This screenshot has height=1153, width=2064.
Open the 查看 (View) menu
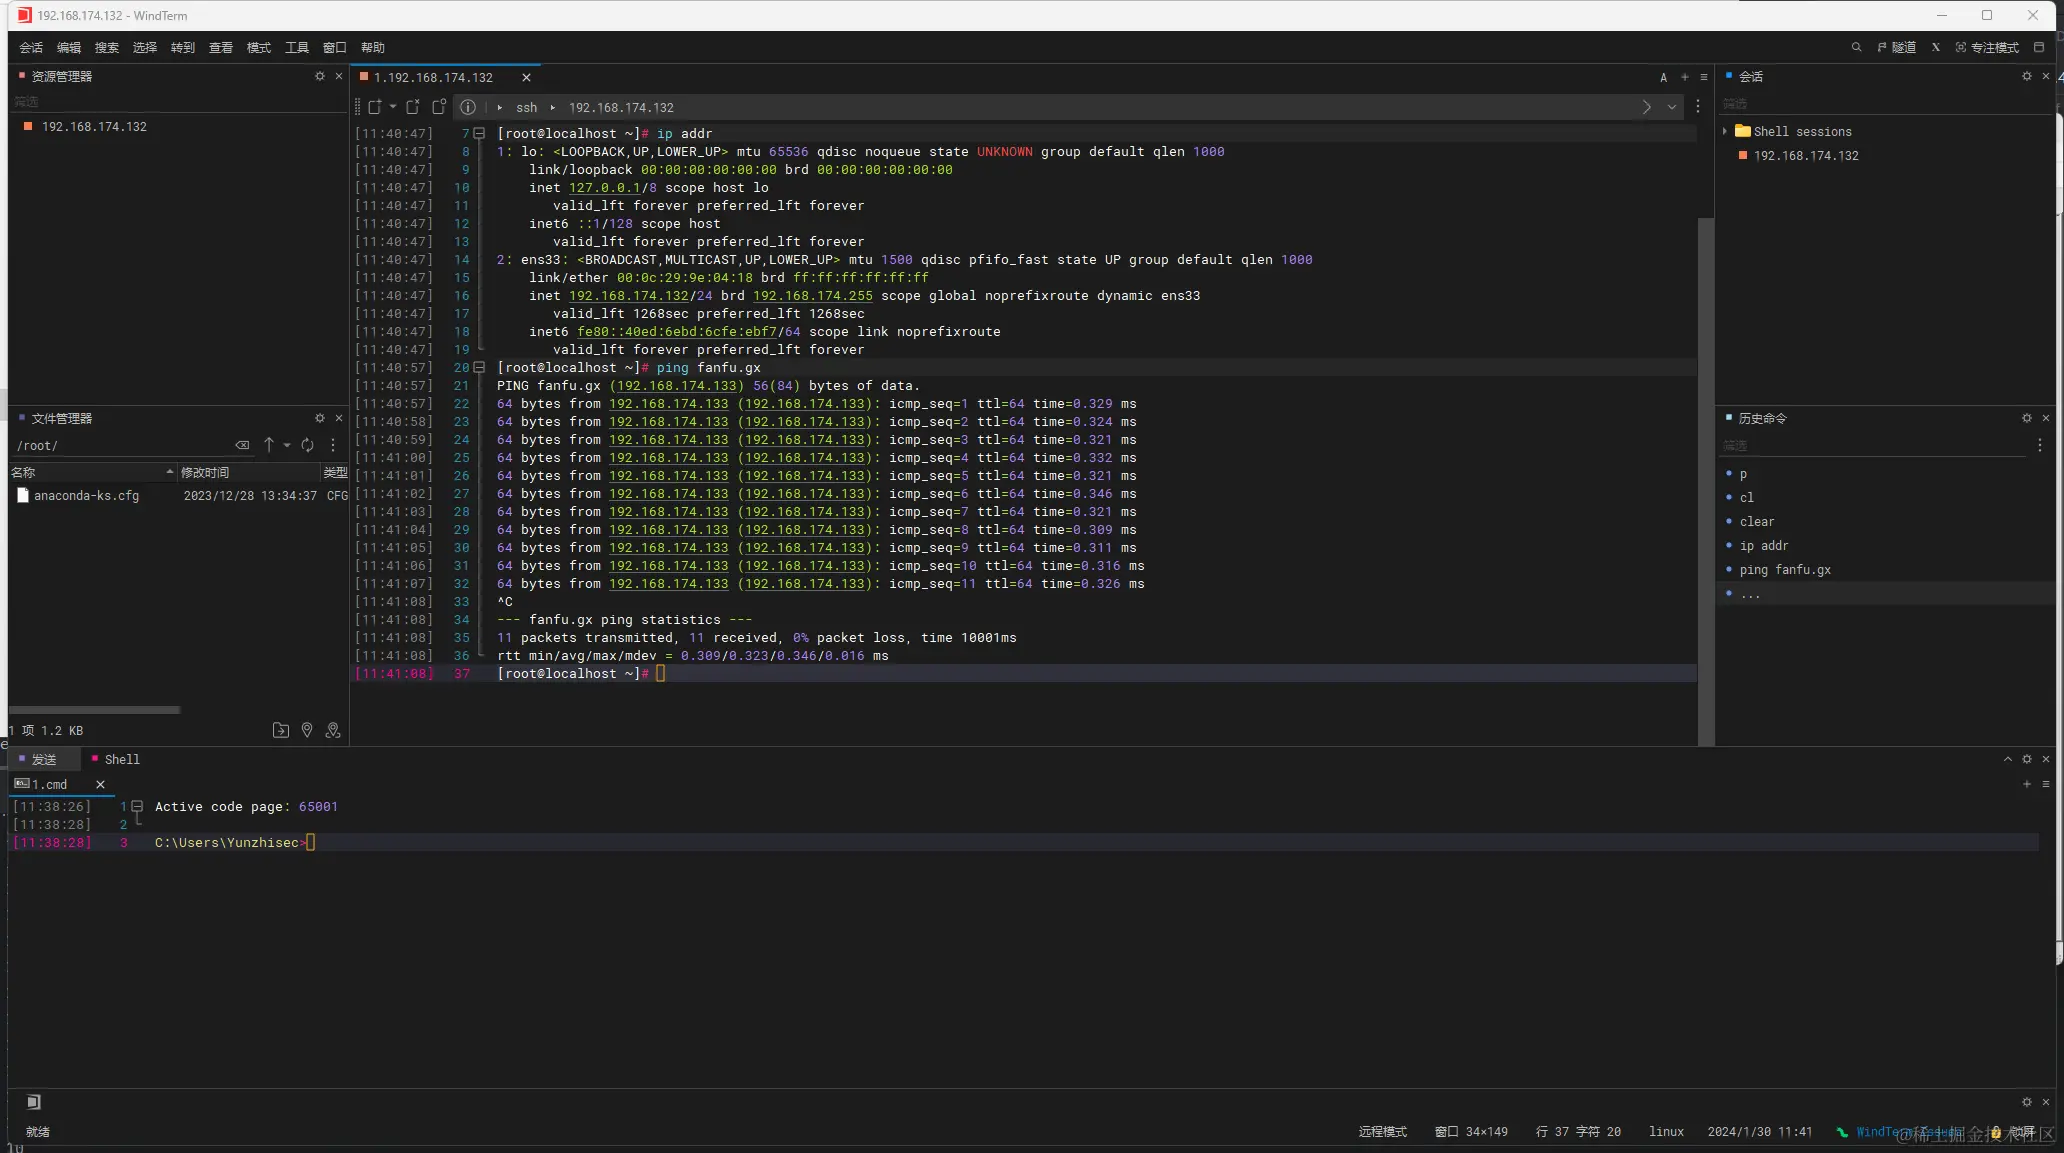[x=221, y=47]
